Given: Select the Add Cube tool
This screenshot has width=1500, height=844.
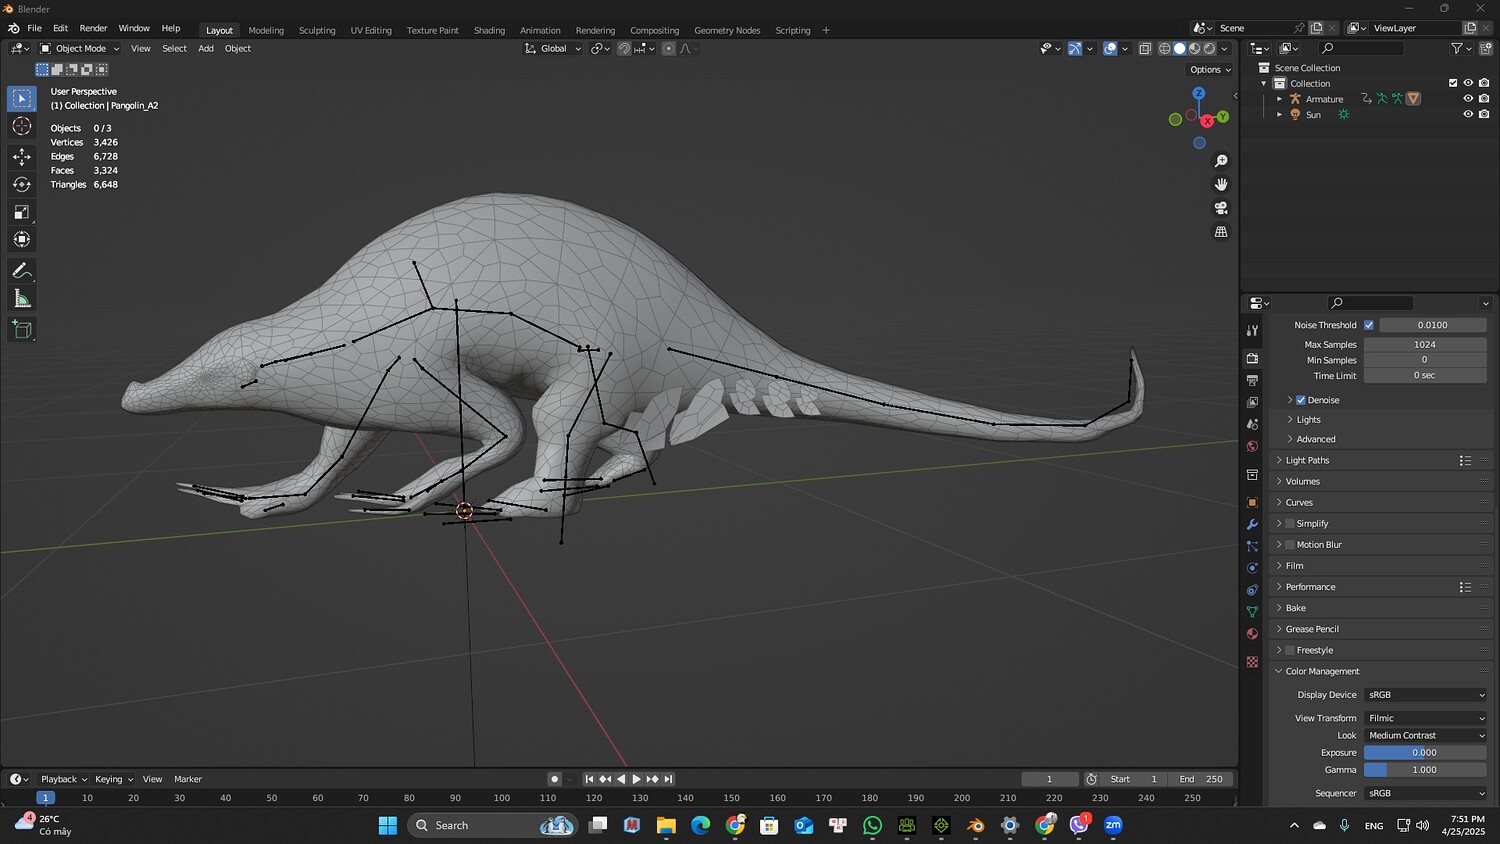Looking at the screenshot, I should pyautogui.click(x=22, y=330).
